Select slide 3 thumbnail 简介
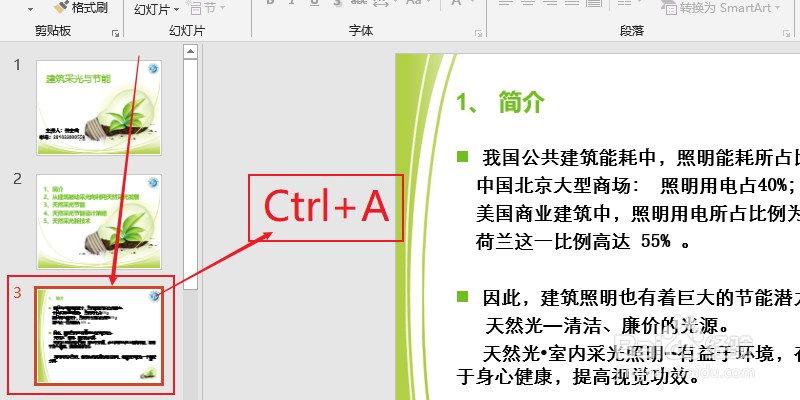The height and width of the screenshot is (400, 800). coord(99,336)
